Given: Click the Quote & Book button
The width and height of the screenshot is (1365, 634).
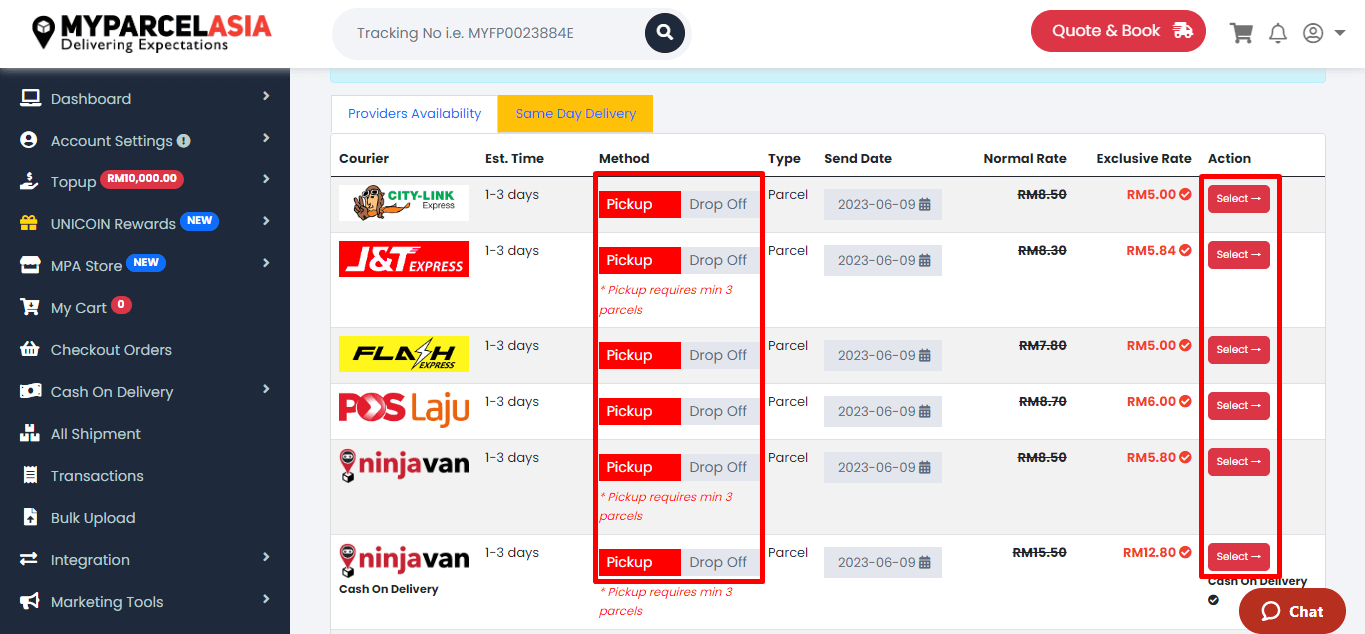Looking at the screenshot, I should 1118,31.
